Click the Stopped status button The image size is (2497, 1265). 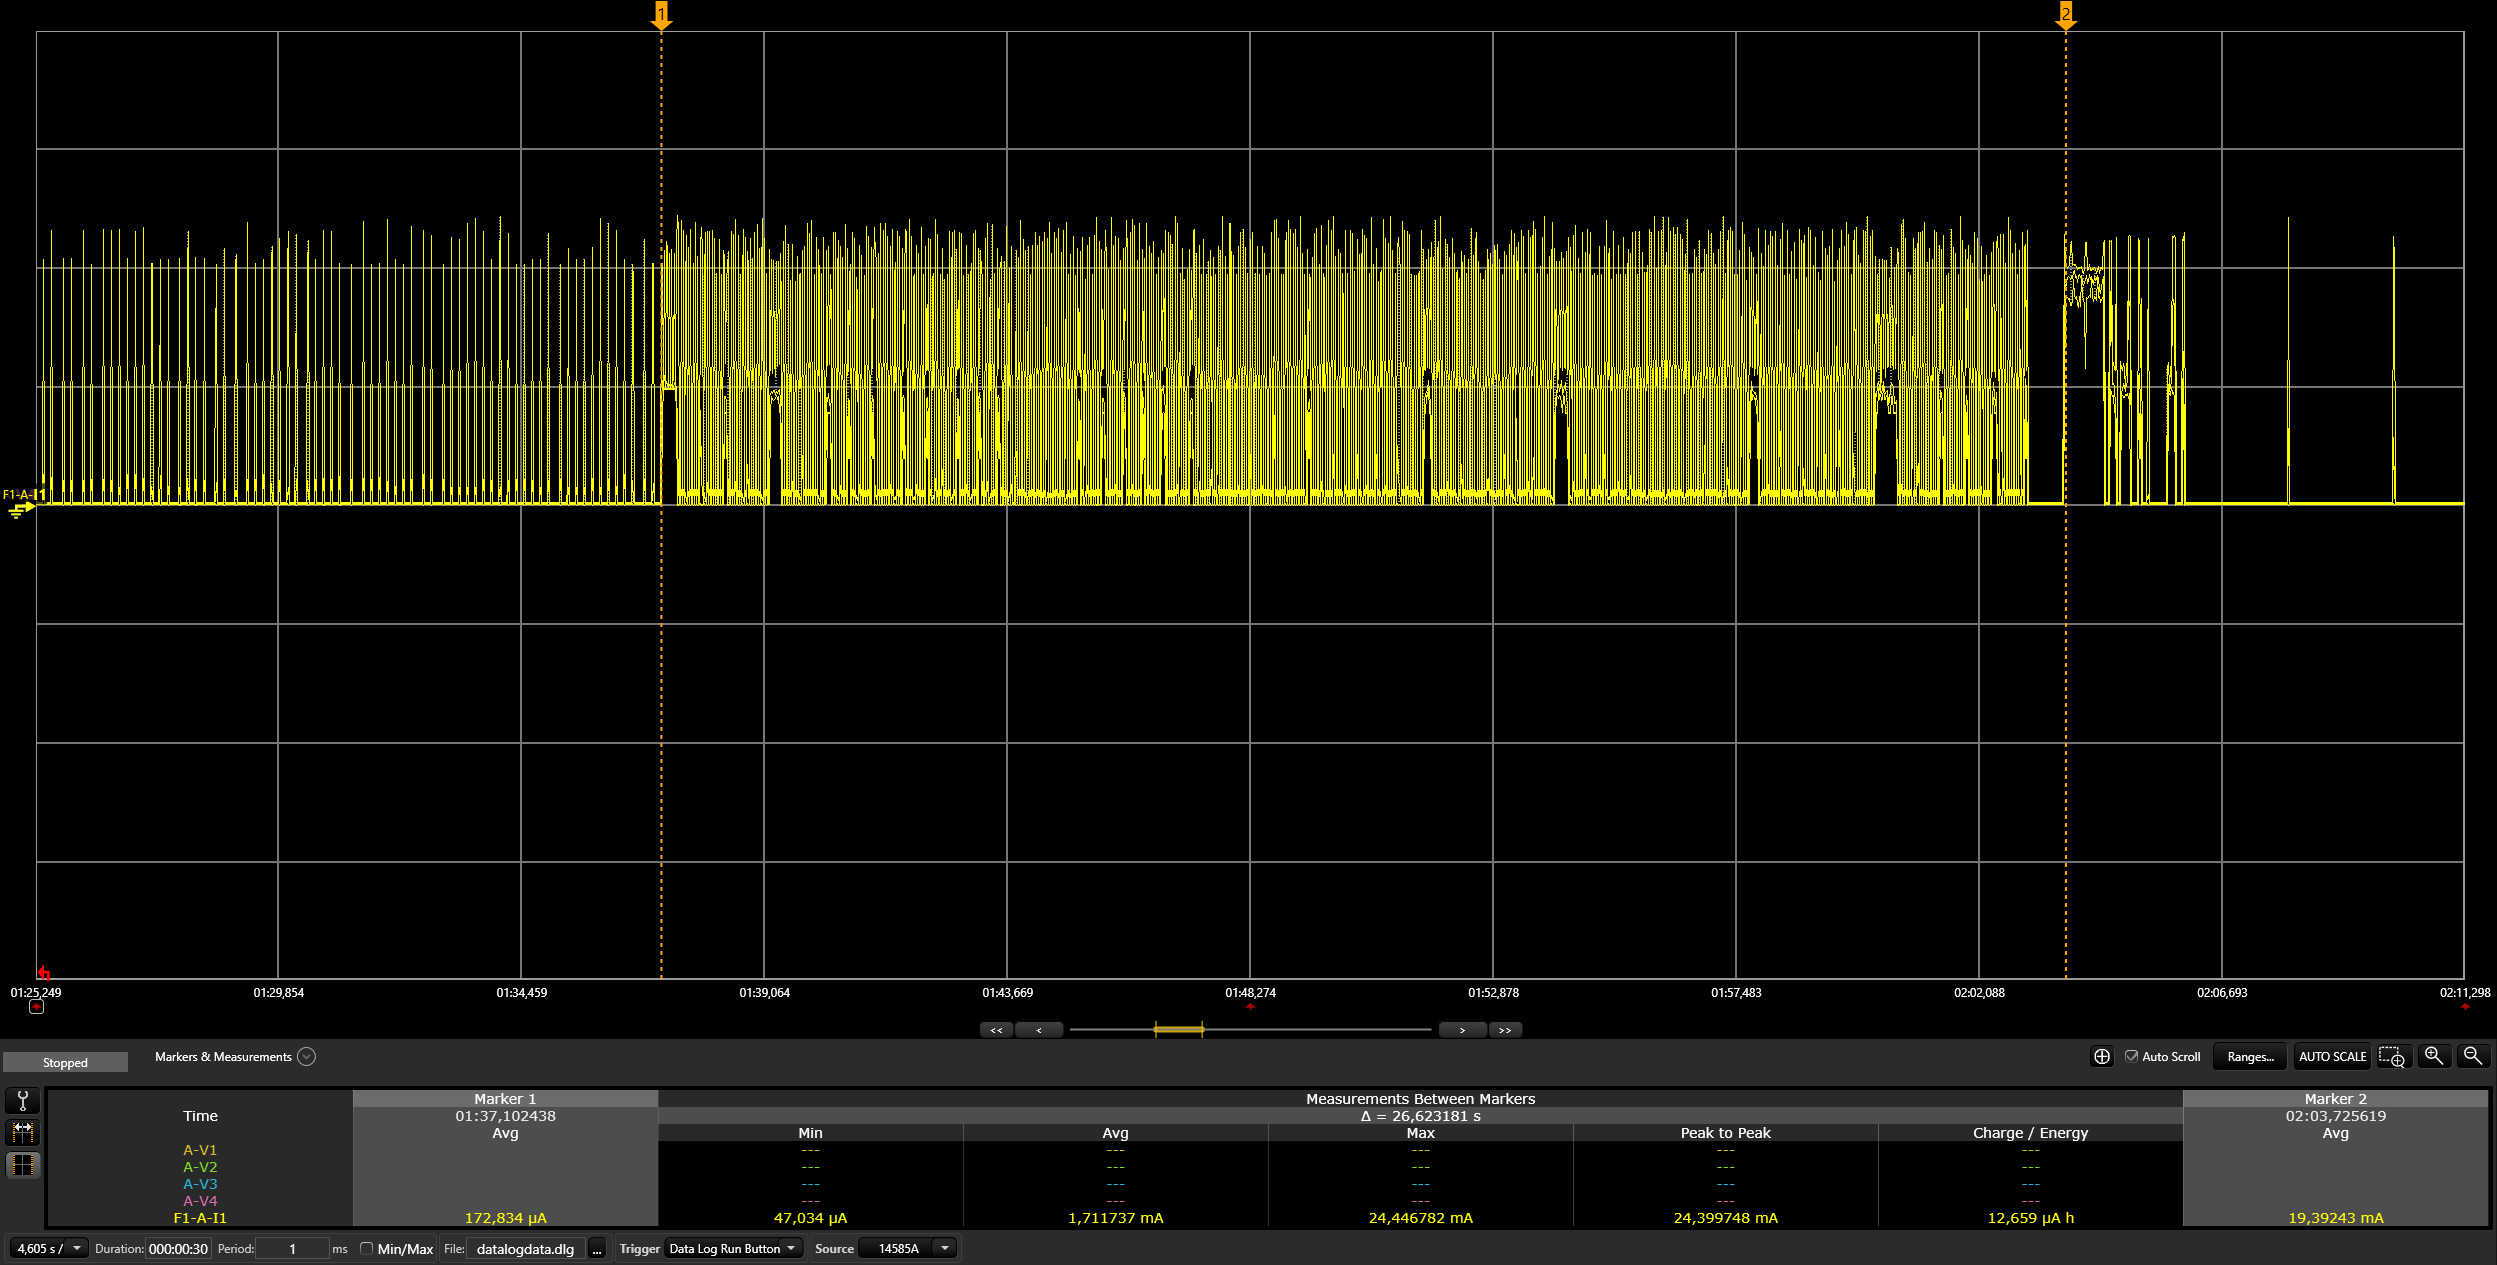(x=65, y=1062)
